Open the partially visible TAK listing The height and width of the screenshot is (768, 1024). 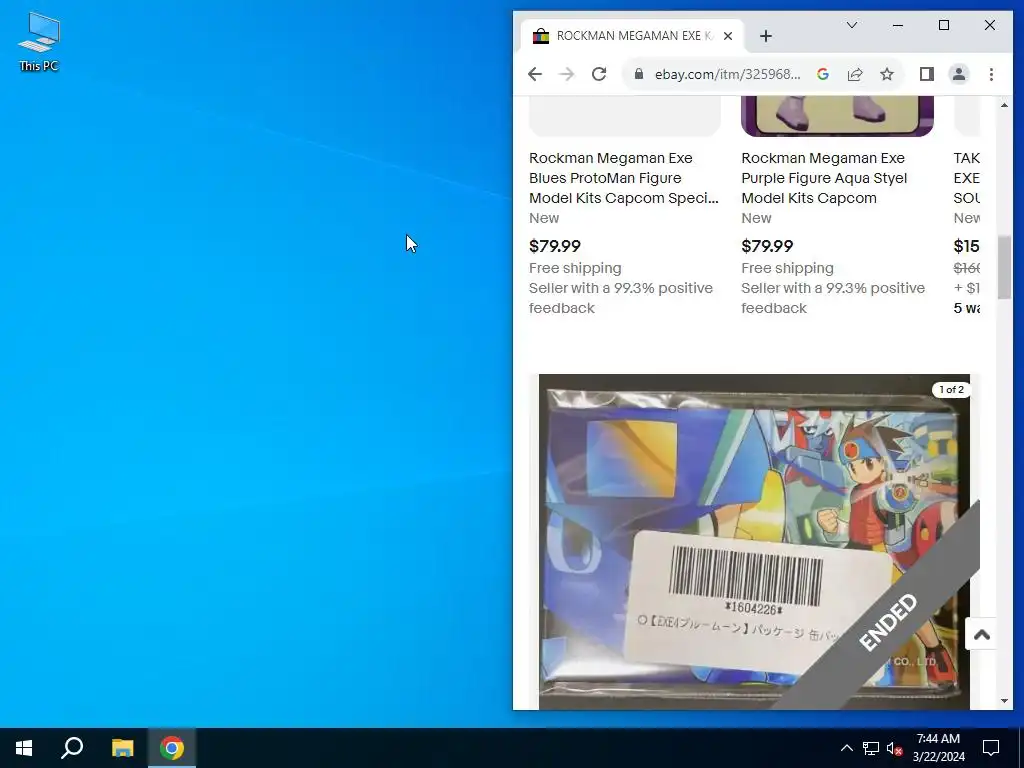(967, 178)
